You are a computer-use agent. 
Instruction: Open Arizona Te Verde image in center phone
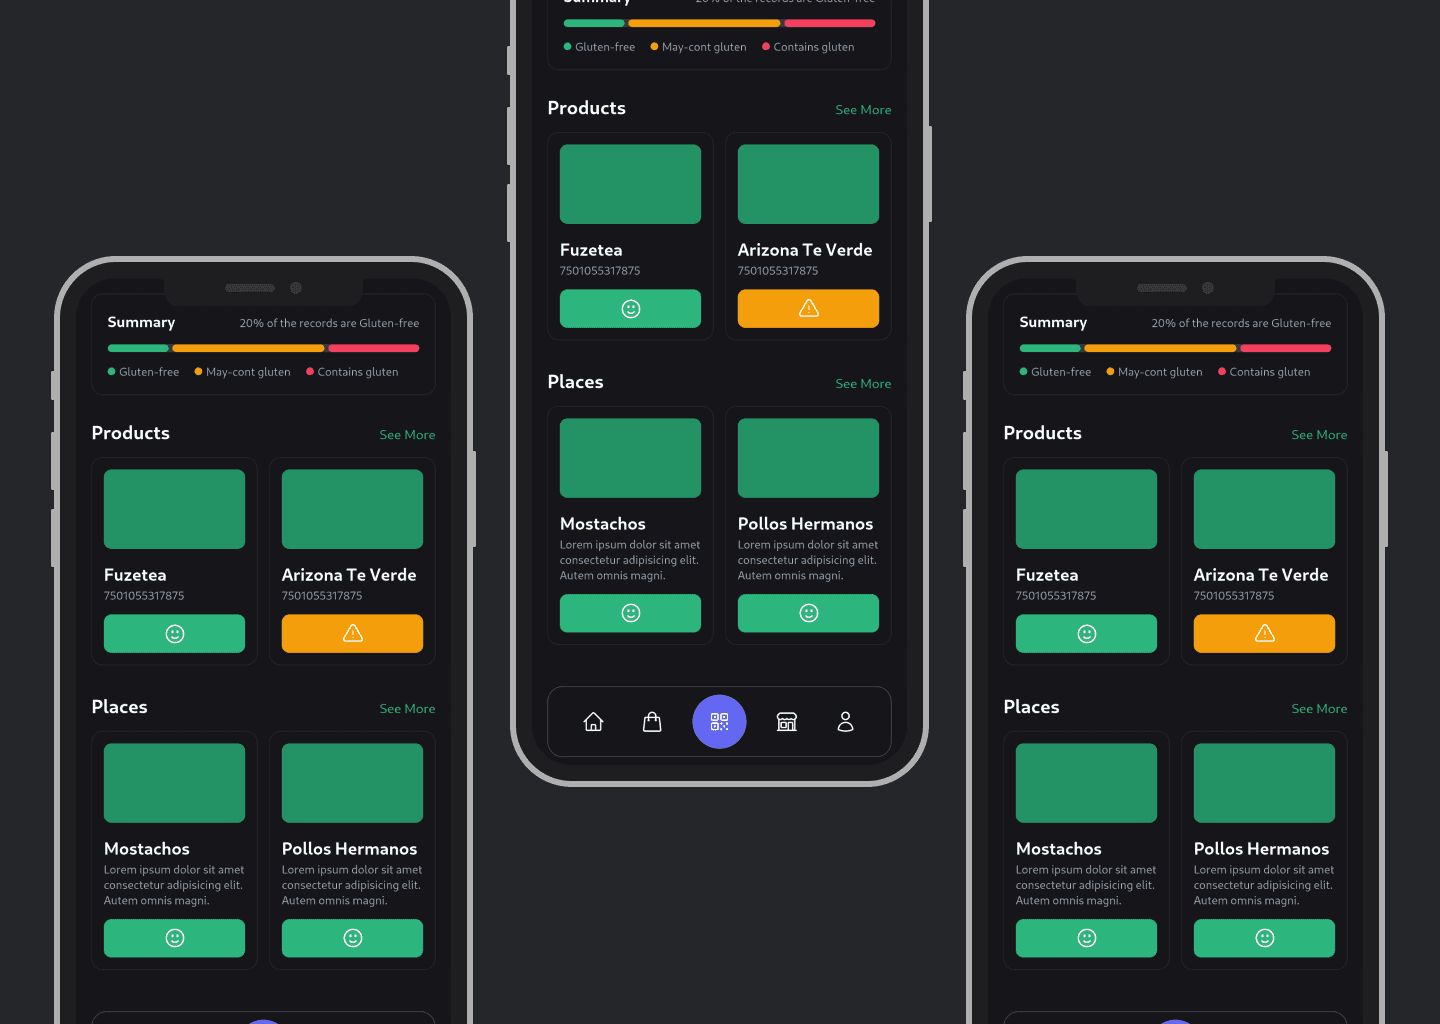[808, 184]
